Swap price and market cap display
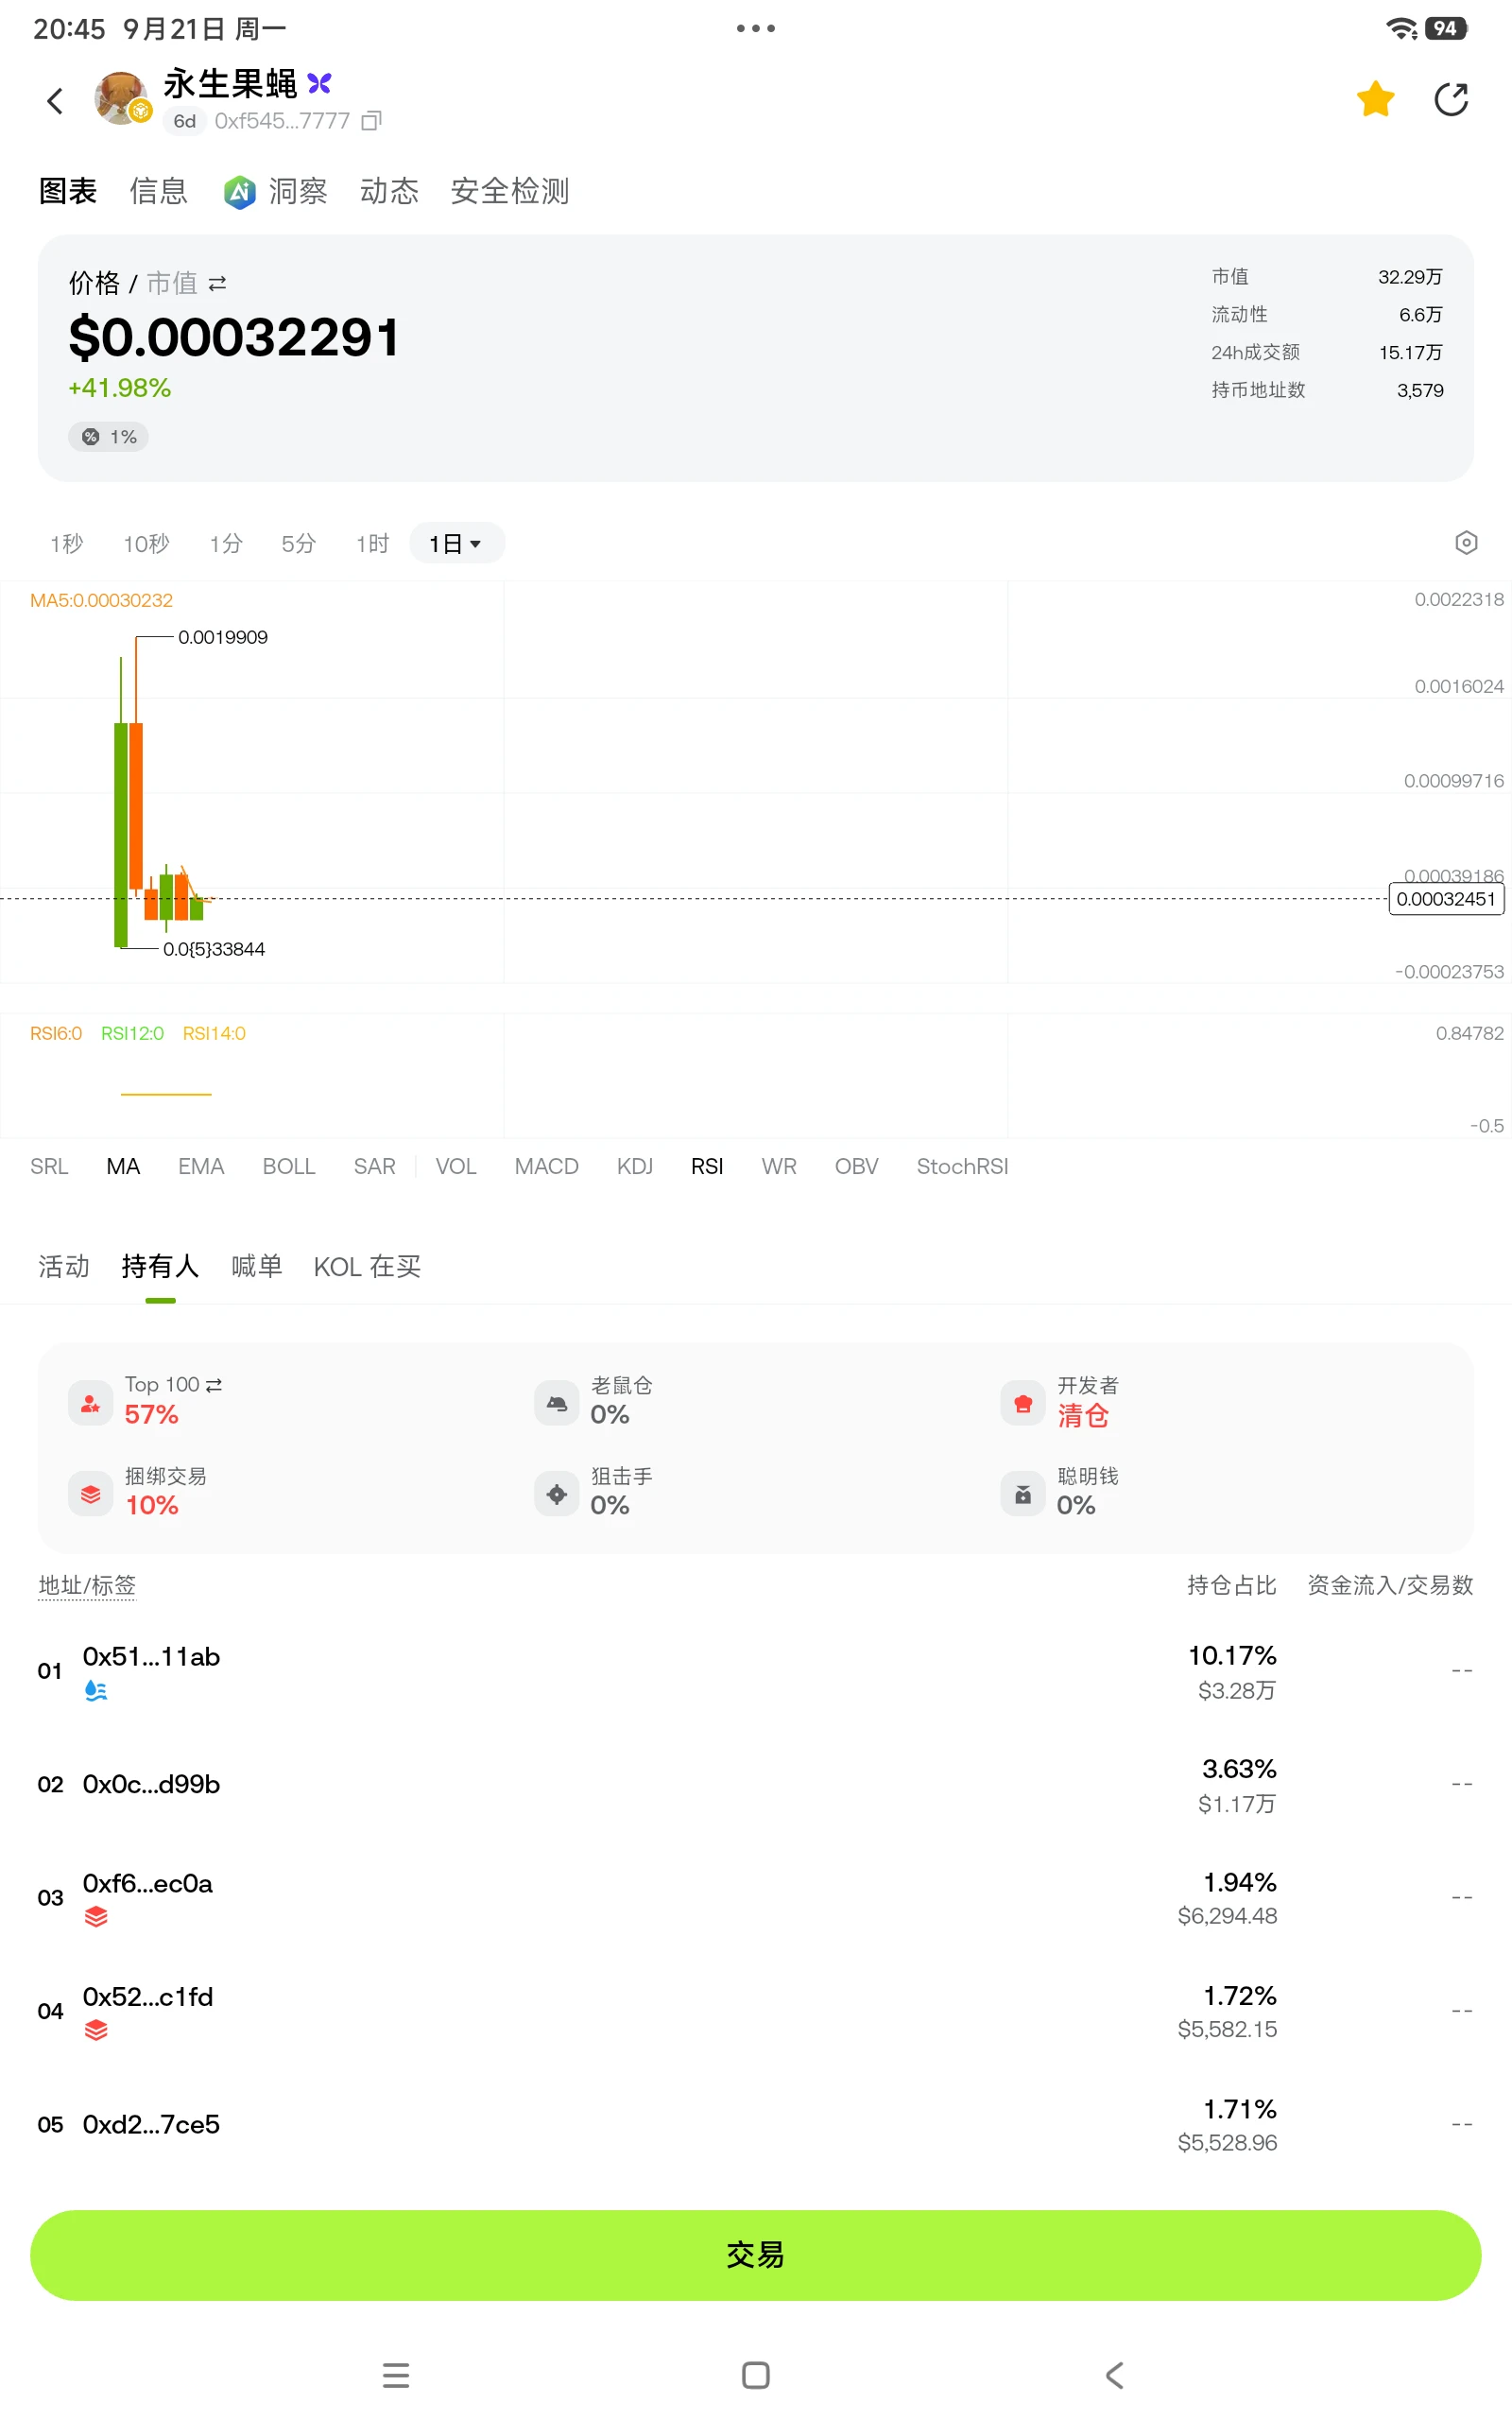The width and height of the screenshot is (1512, 2420). click(x=217, y=283)
